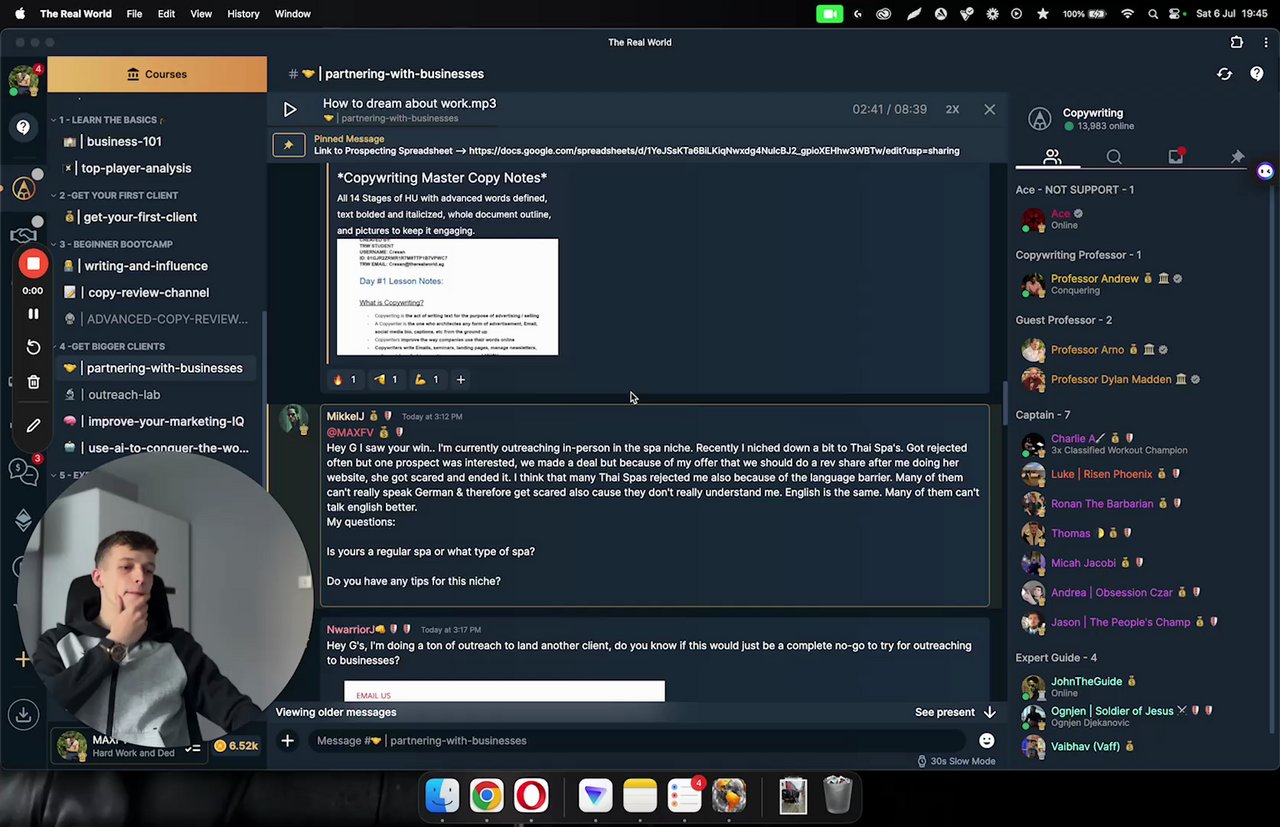Collapse the 1 - LEARN THE BASICS category
This screenshot has height=827, width=1280.
pyautogui.click(x=108, y=120)
